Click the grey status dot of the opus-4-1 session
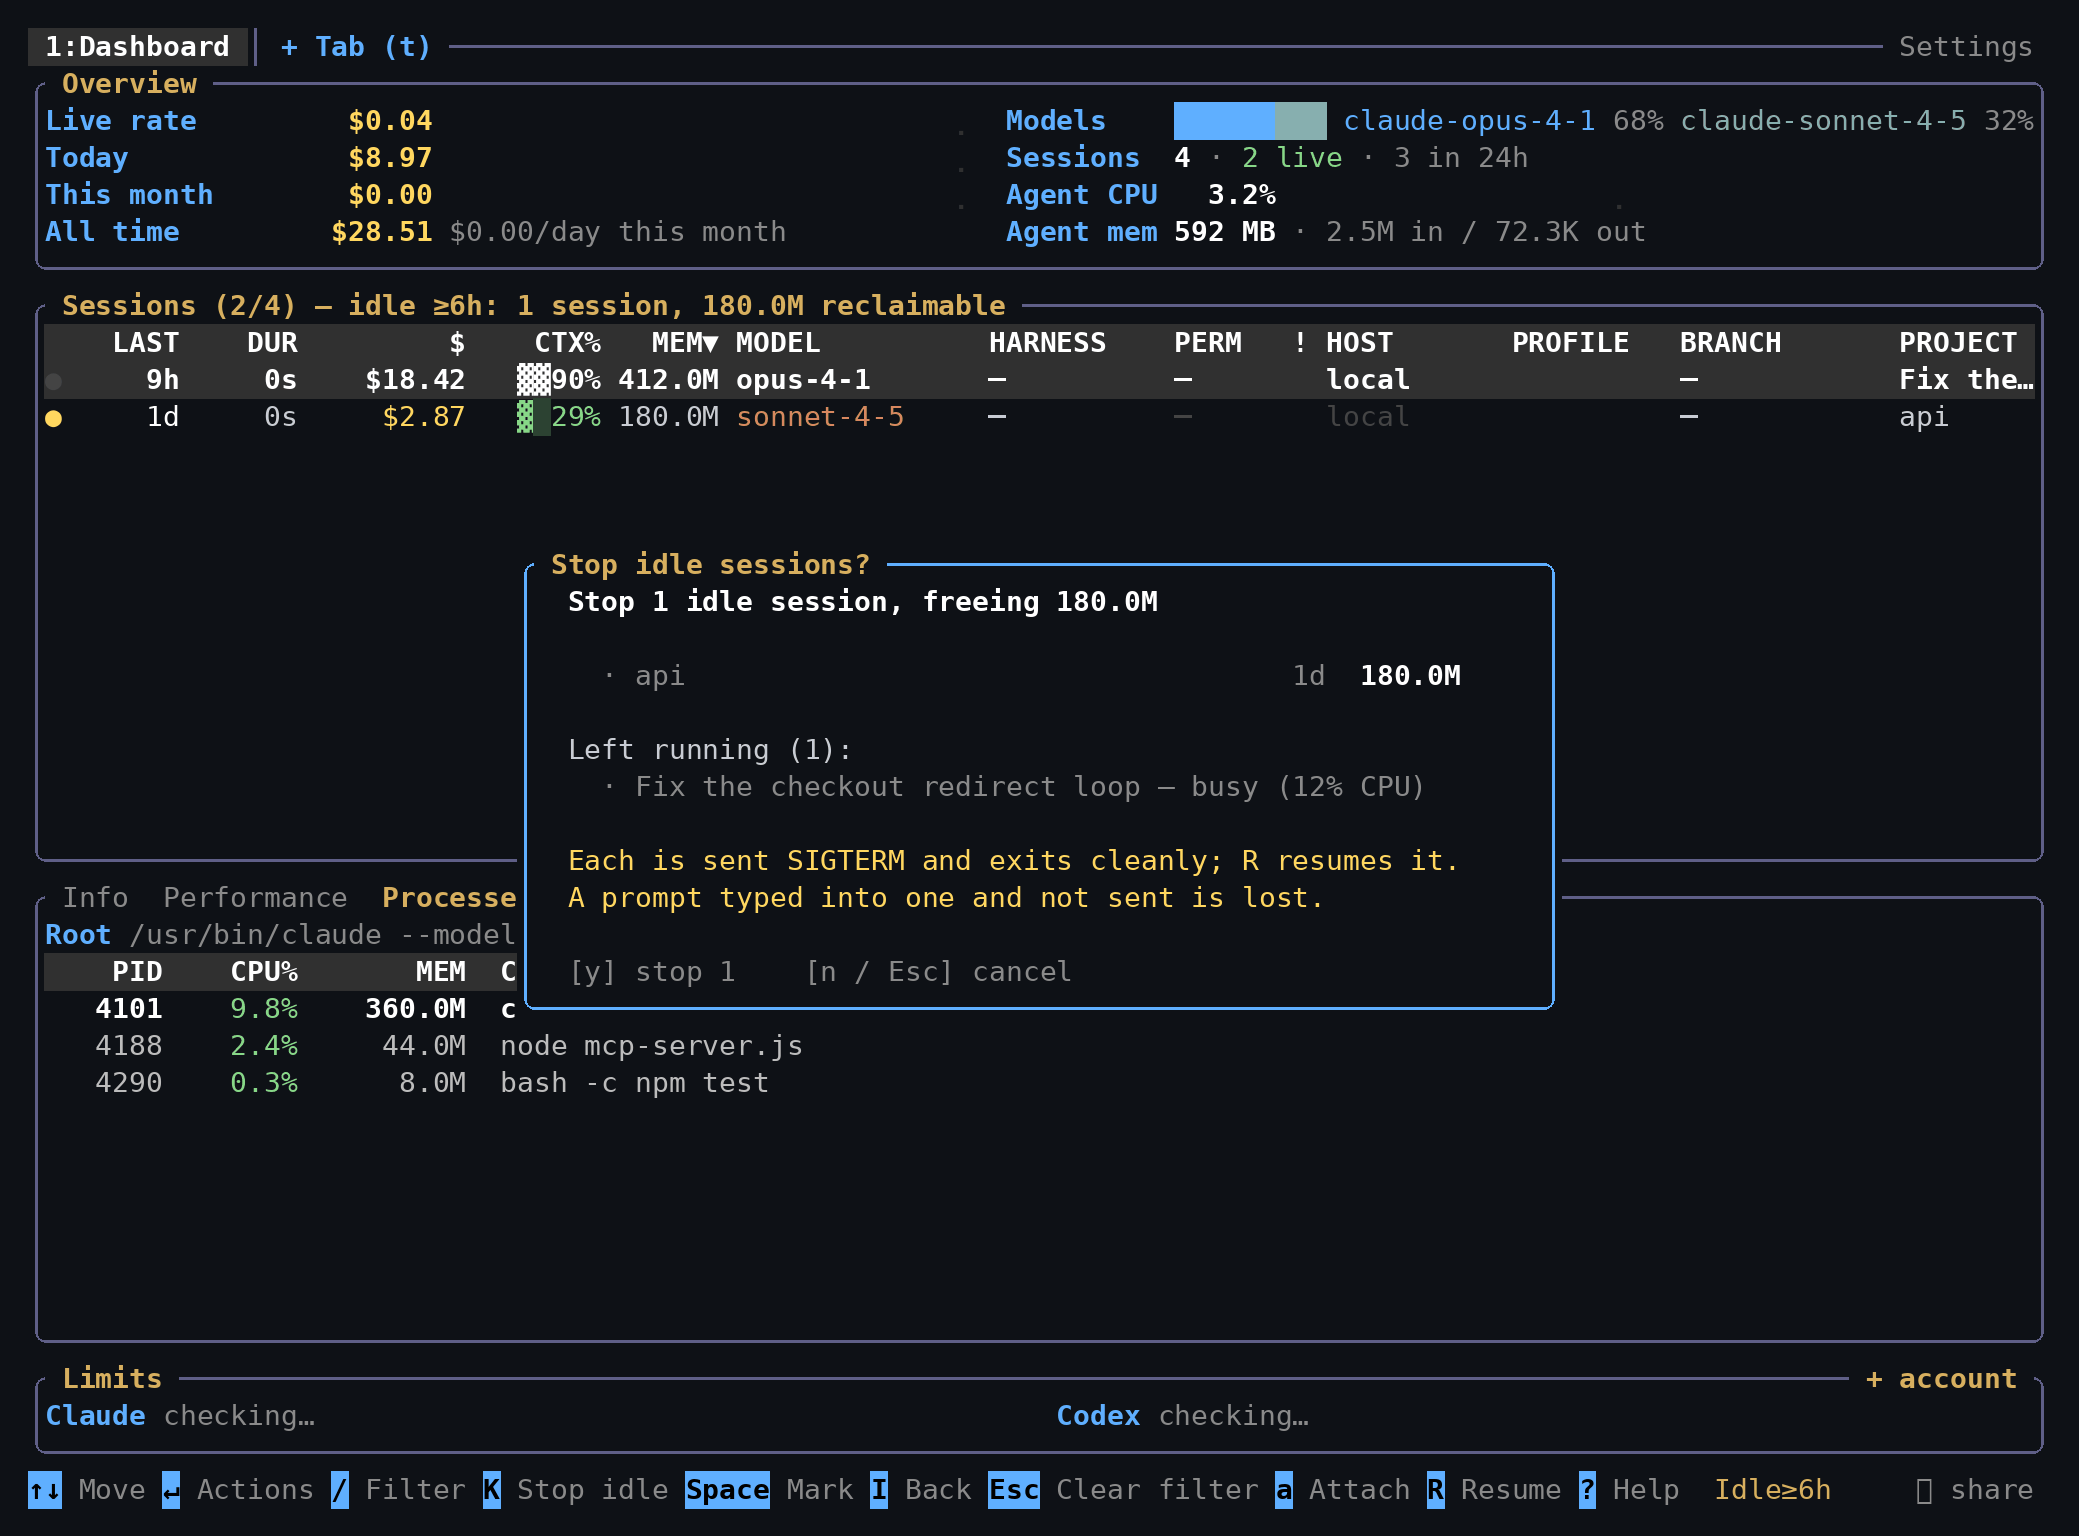Screen dimensions: 2079x1536 coord(54,381)
